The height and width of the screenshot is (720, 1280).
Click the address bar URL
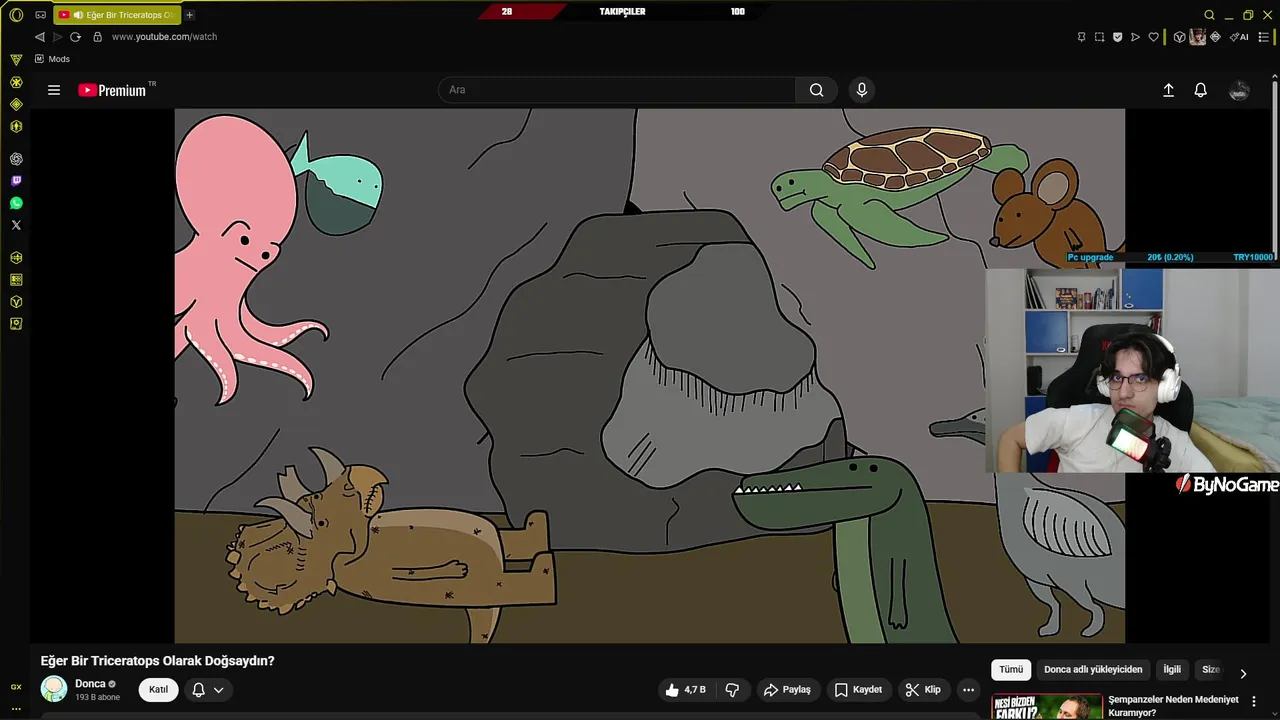(164, 37)
